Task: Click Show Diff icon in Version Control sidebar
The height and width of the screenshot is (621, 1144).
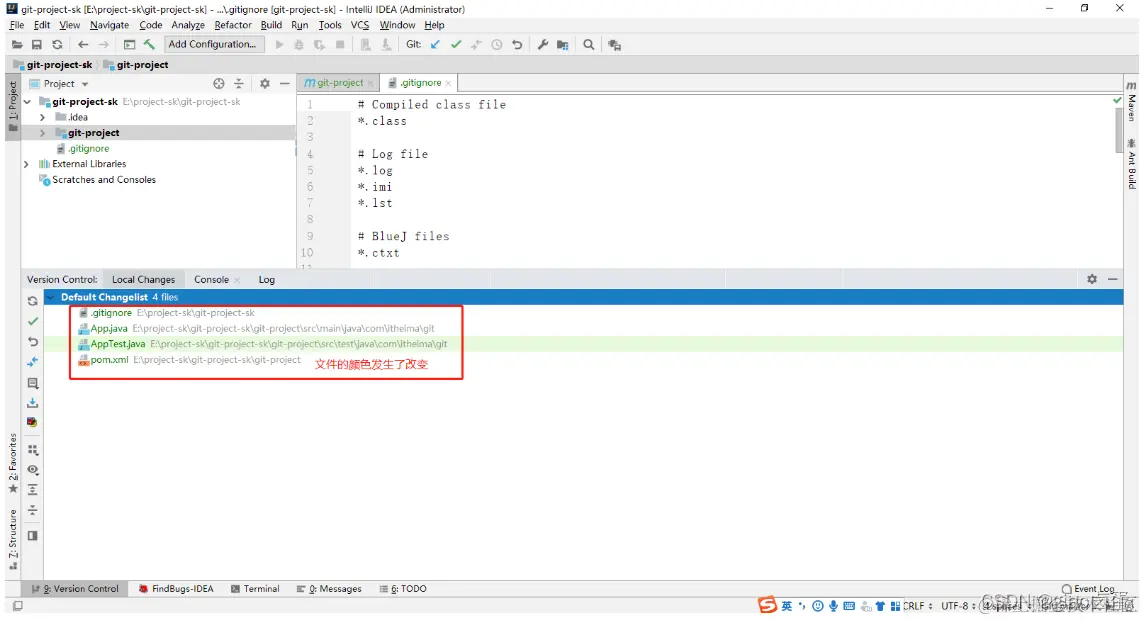Action: 33,362
